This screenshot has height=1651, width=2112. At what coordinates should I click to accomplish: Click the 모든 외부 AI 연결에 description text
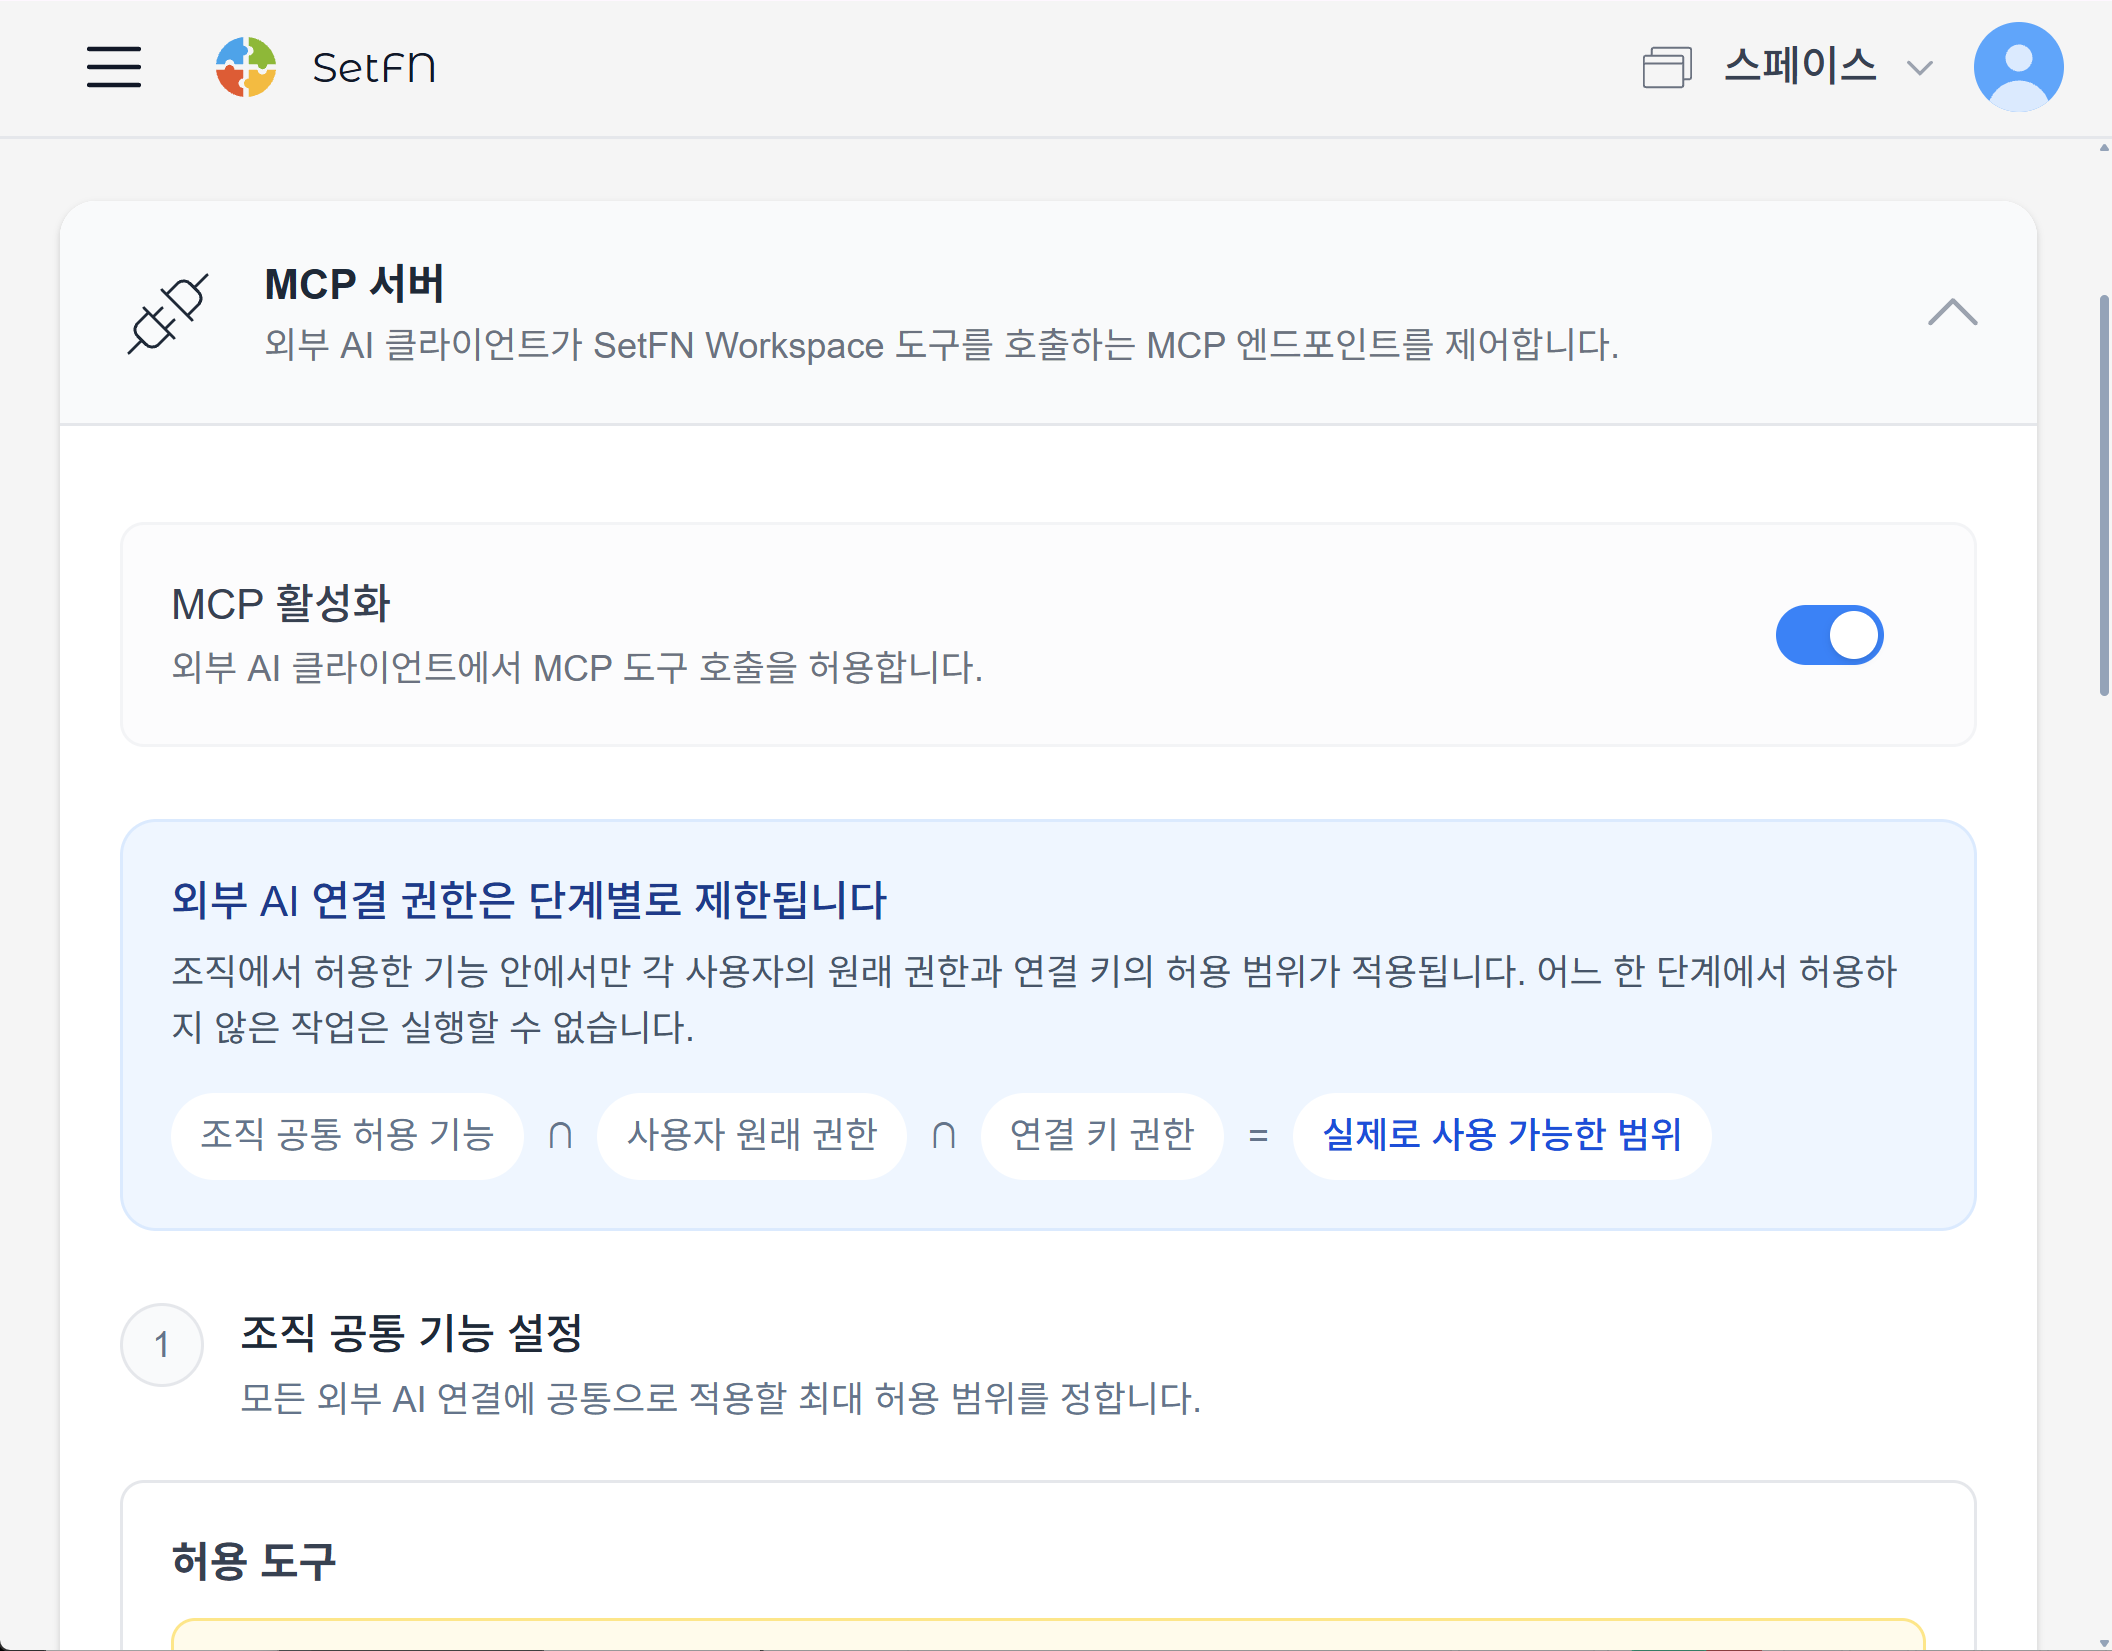(721, 1398)
